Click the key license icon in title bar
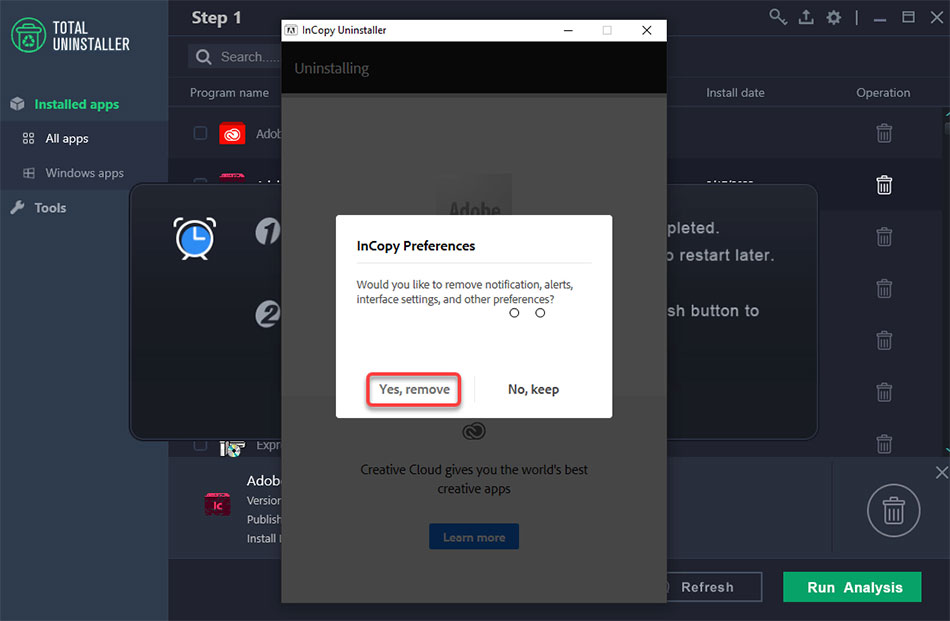The height and width of the screenshot is (621, 950). (x=778, y=17)
